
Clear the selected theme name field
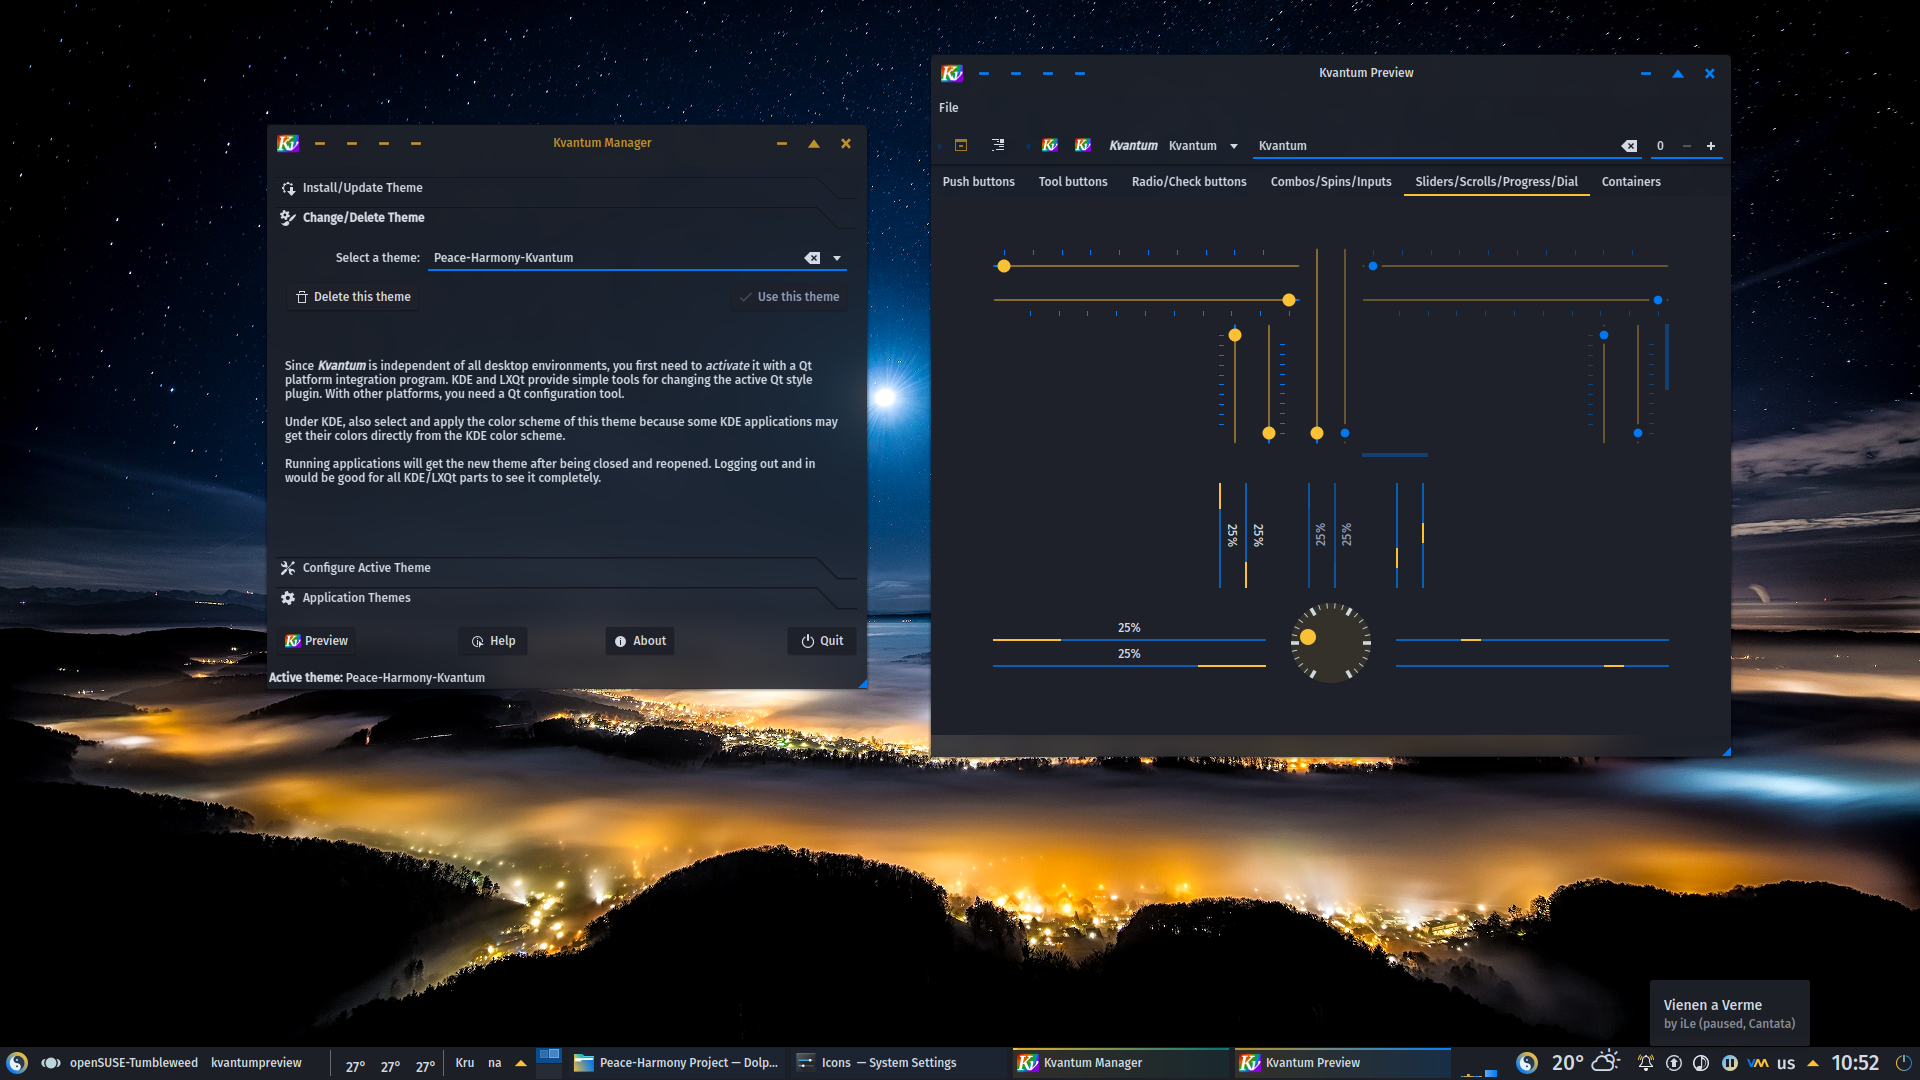tap(812, 258)
